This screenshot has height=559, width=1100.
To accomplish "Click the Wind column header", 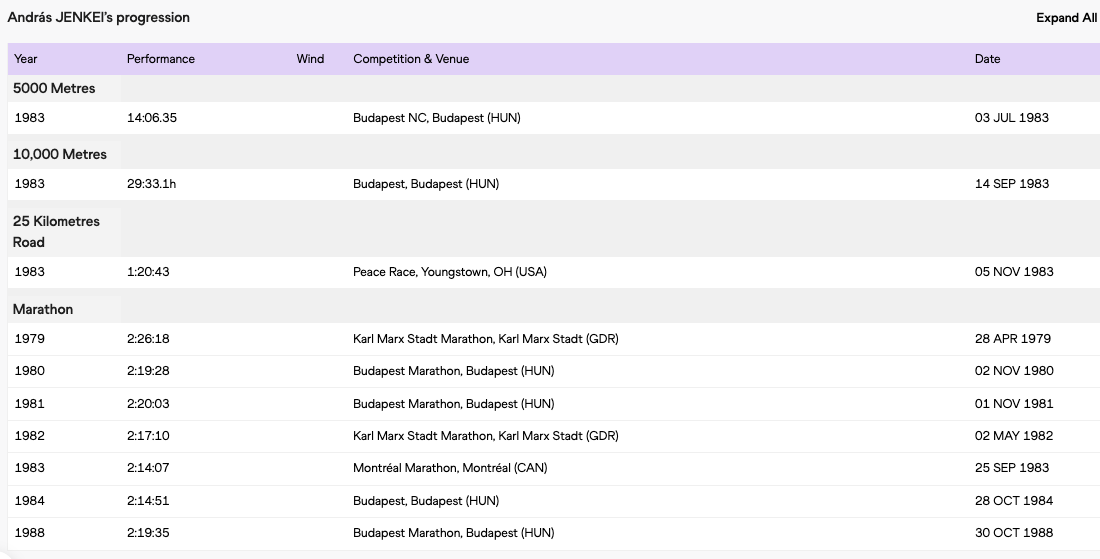I will tap(310, 59).
